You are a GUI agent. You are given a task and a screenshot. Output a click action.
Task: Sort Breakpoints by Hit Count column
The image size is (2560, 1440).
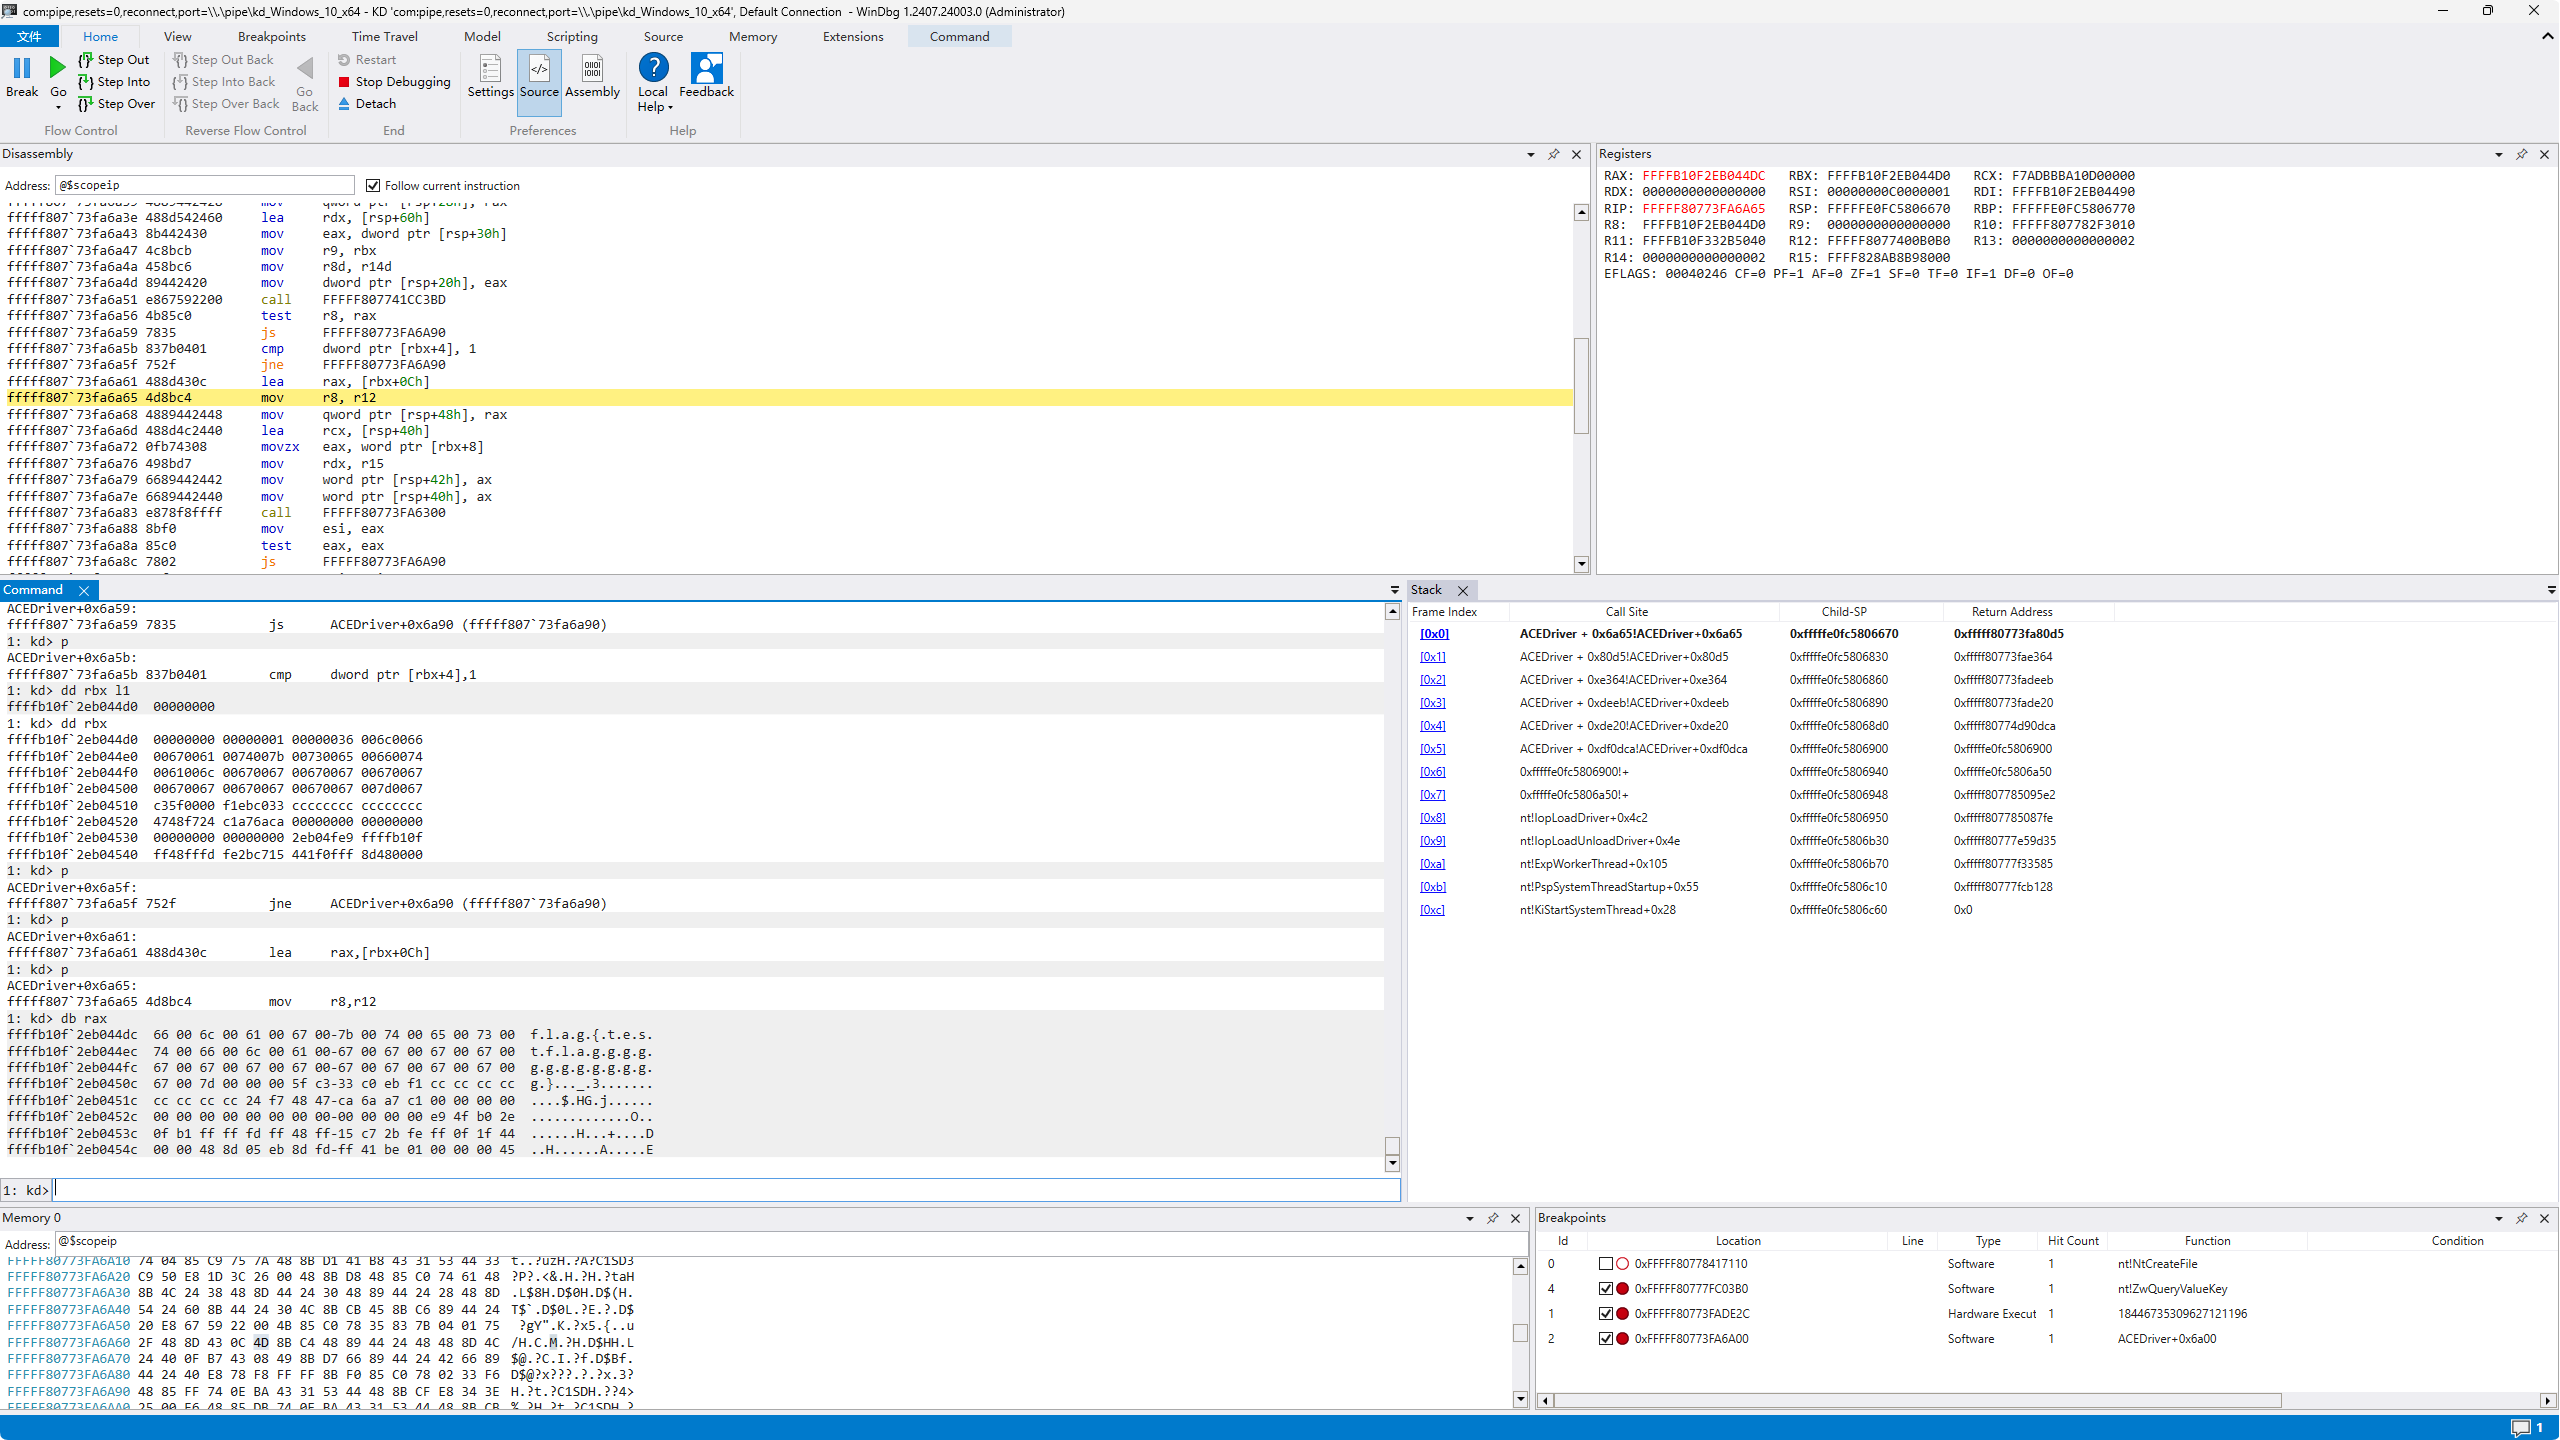2072,1241
